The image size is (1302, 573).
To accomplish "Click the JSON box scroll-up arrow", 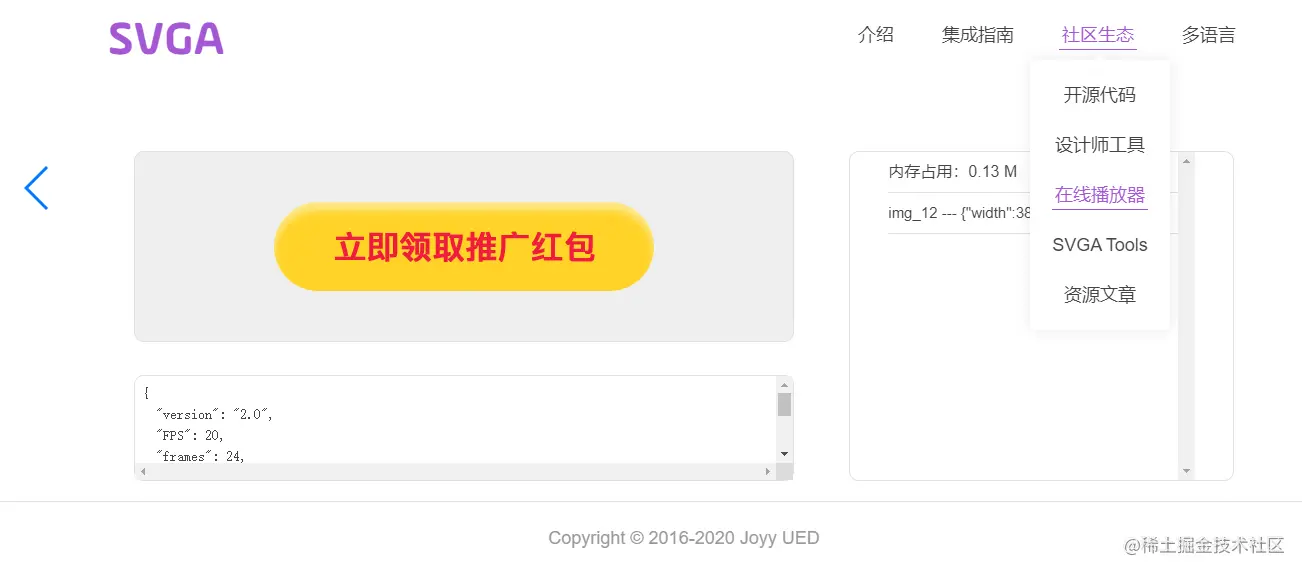I will click(784, 384).
